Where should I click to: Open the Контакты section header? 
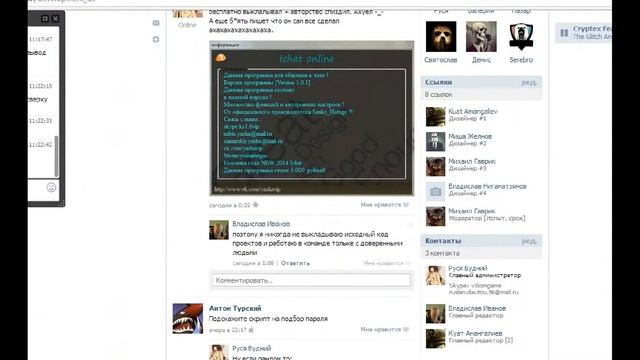pos(443,241)
